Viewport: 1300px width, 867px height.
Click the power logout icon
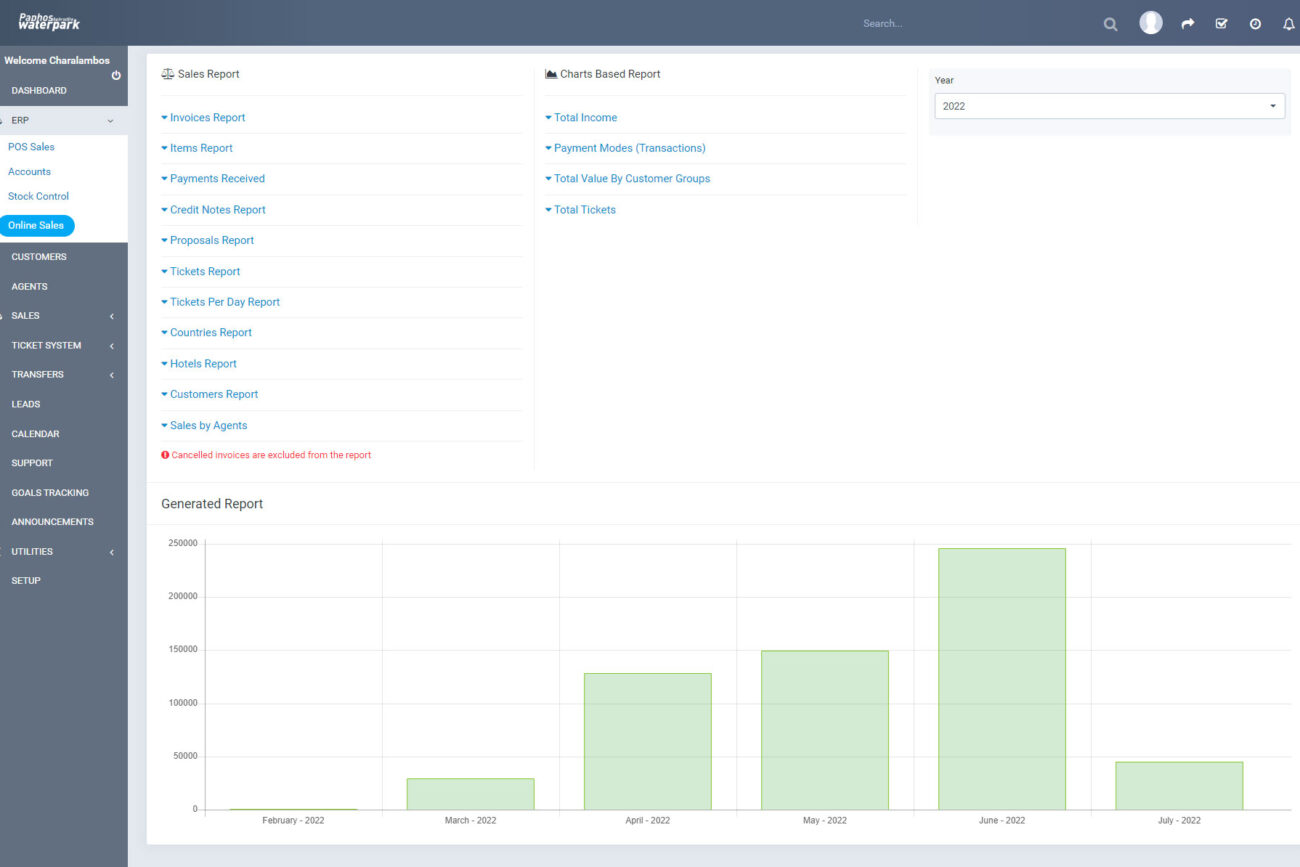coord(116,75)
